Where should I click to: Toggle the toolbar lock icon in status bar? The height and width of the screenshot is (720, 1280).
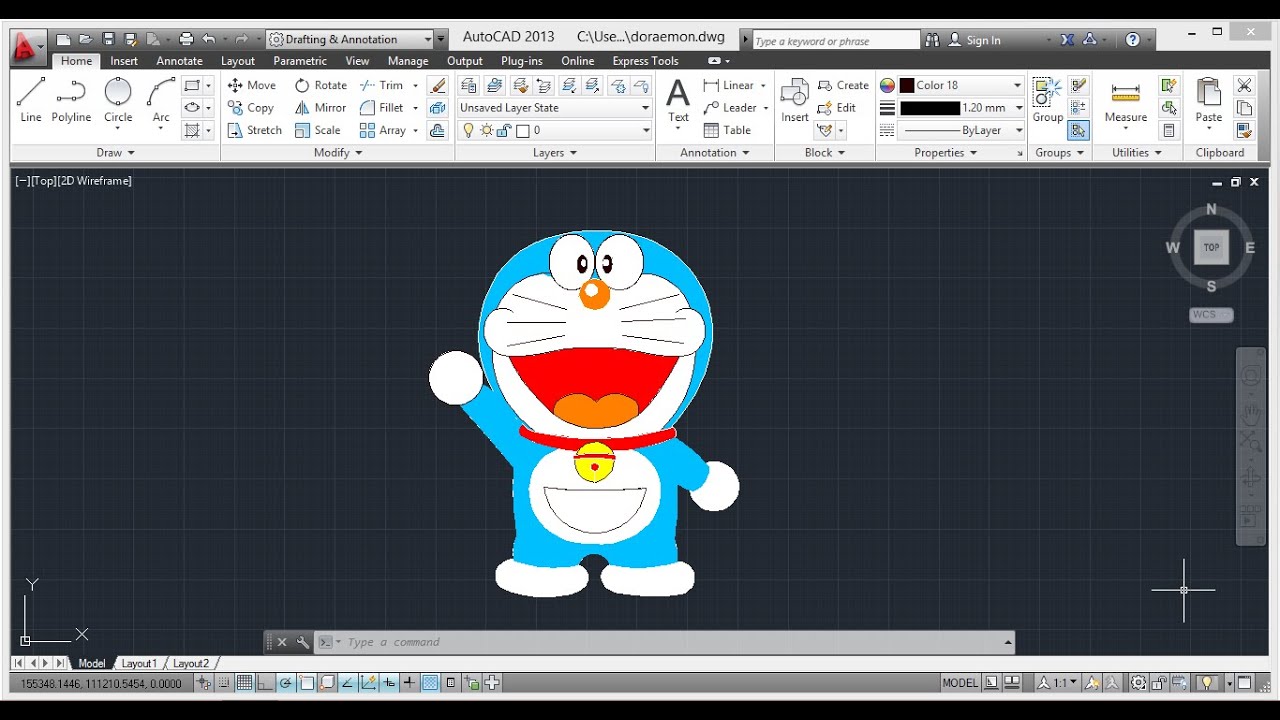[1161, 683]
